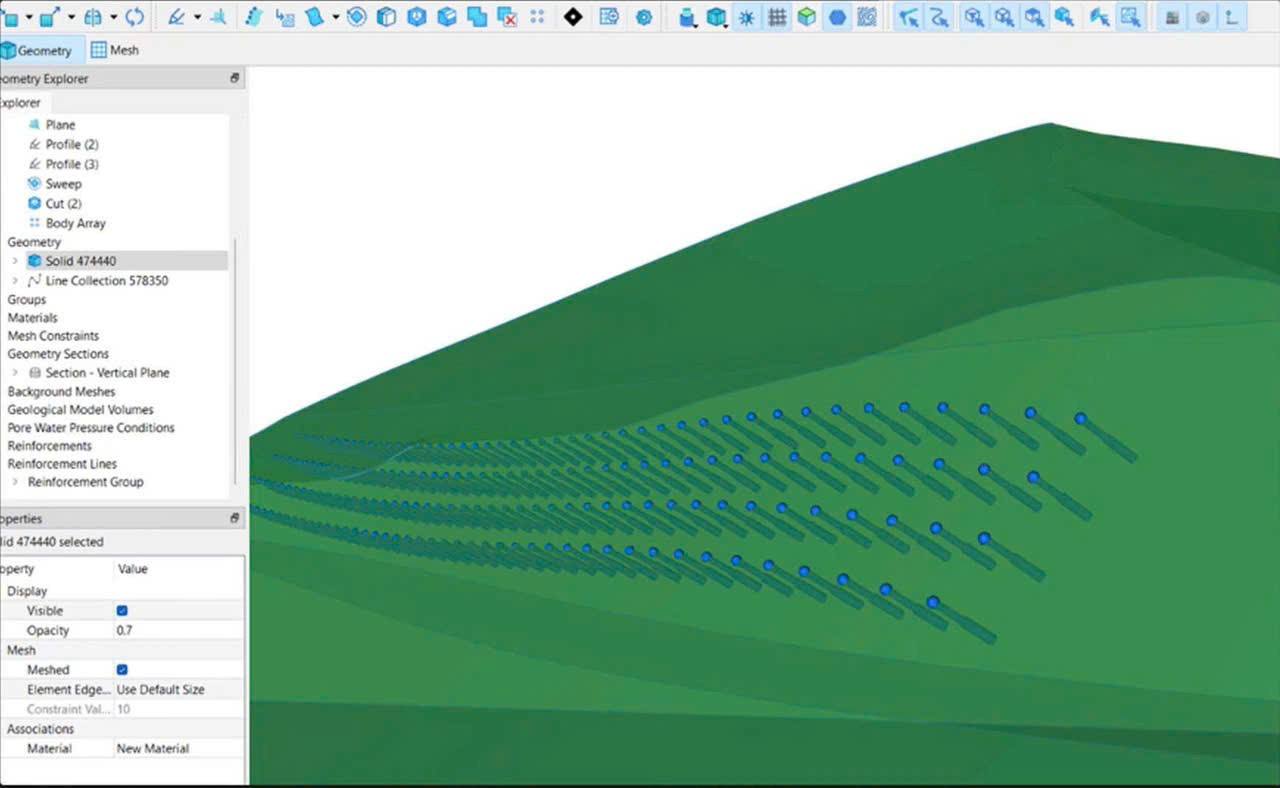The image size is (1280, 788).
Task: Click the Opacity value 0.7 field
Action: [x=179, y=630]
